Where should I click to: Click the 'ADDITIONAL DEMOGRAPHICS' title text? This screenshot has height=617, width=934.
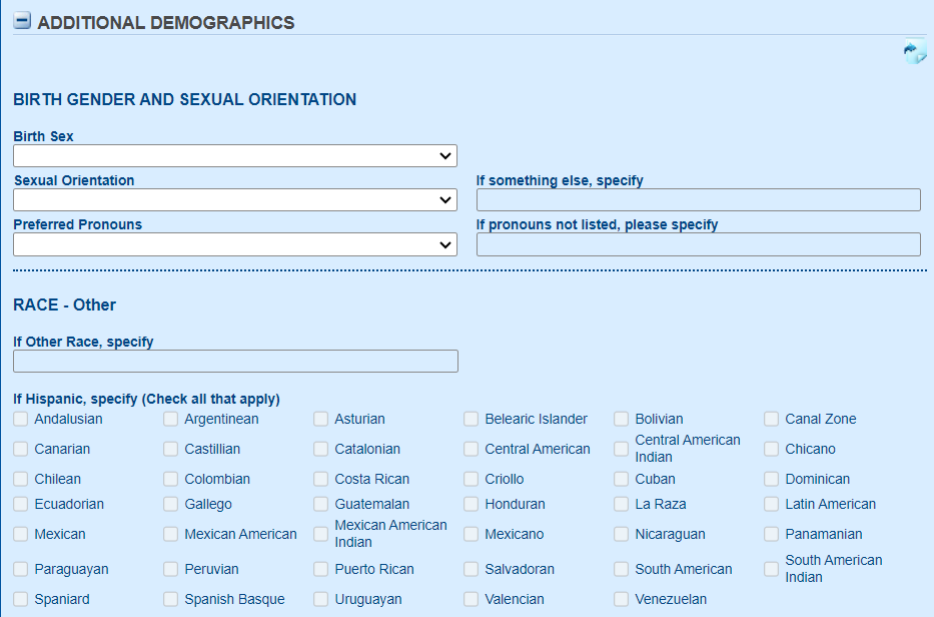point(166,23)
